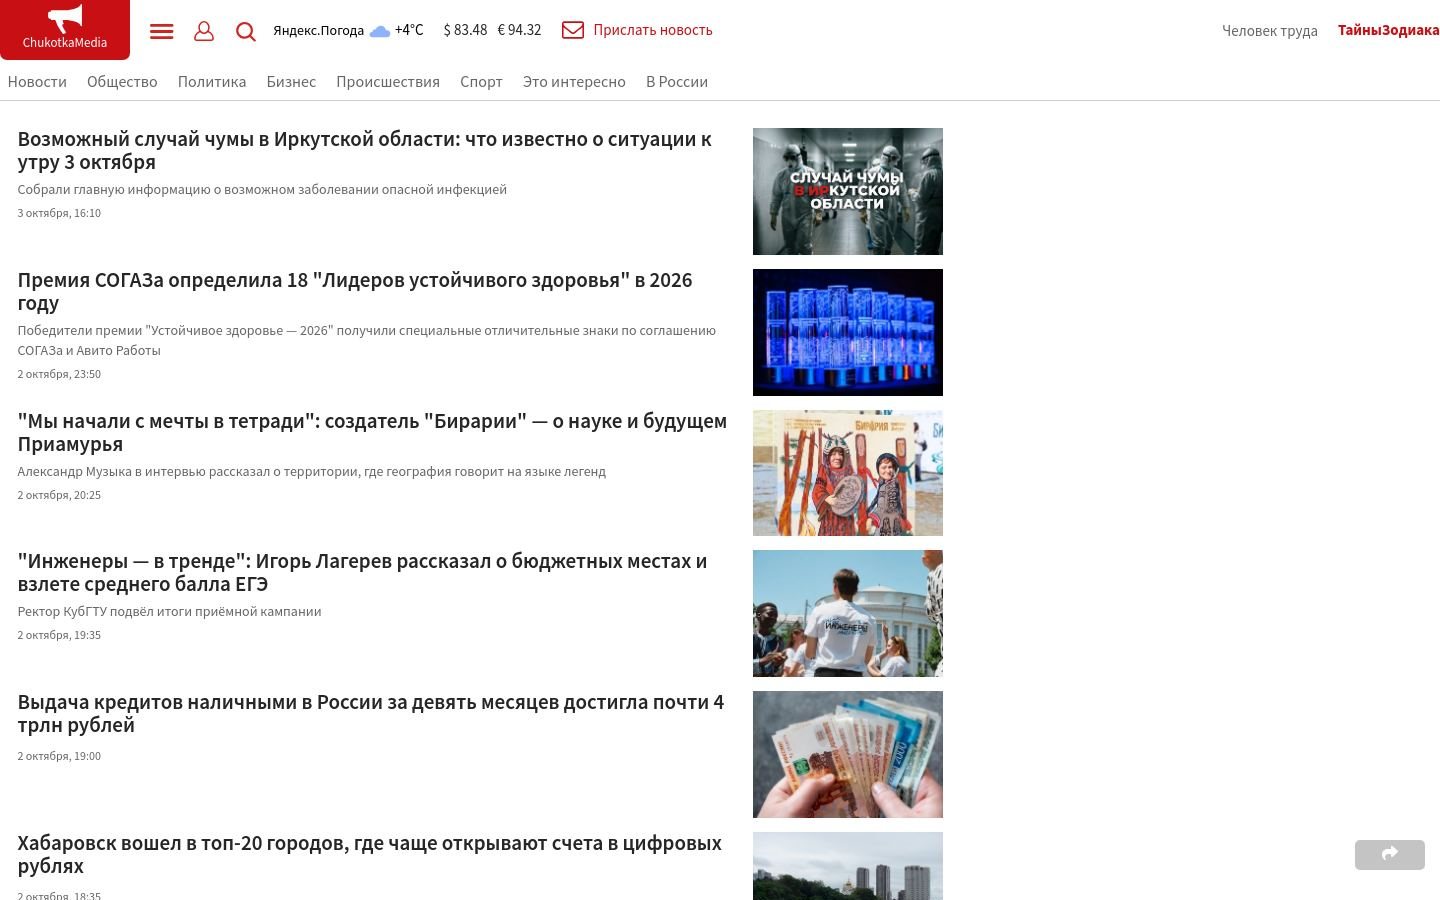Click the summary about possible dangerous infection
The height and width of the screenshot is (900, 1440).
point(262,190)
